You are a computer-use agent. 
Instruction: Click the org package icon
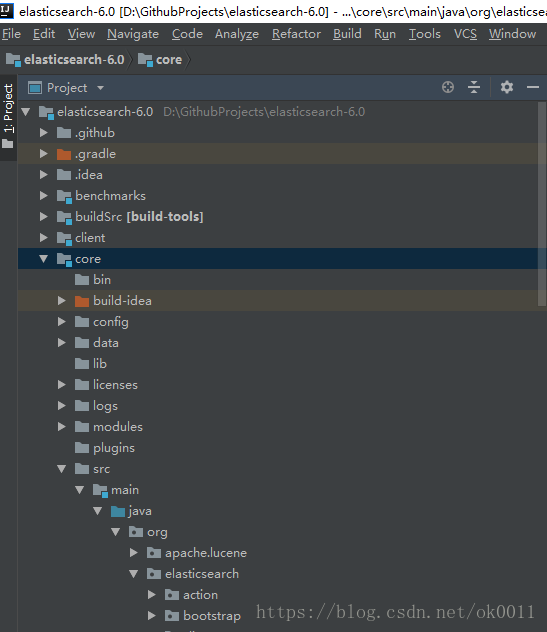click(x=136, y=532)
